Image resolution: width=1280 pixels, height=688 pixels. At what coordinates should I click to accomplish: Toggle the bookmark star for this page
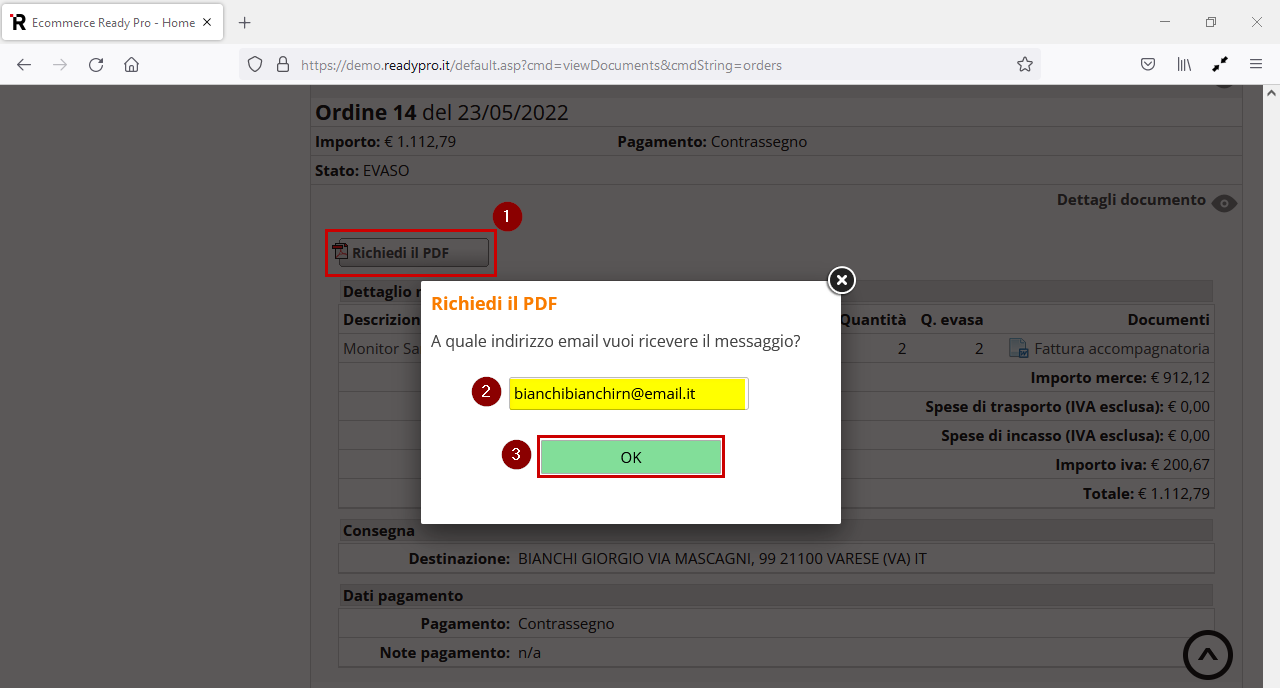click(x=1024, y=63)
